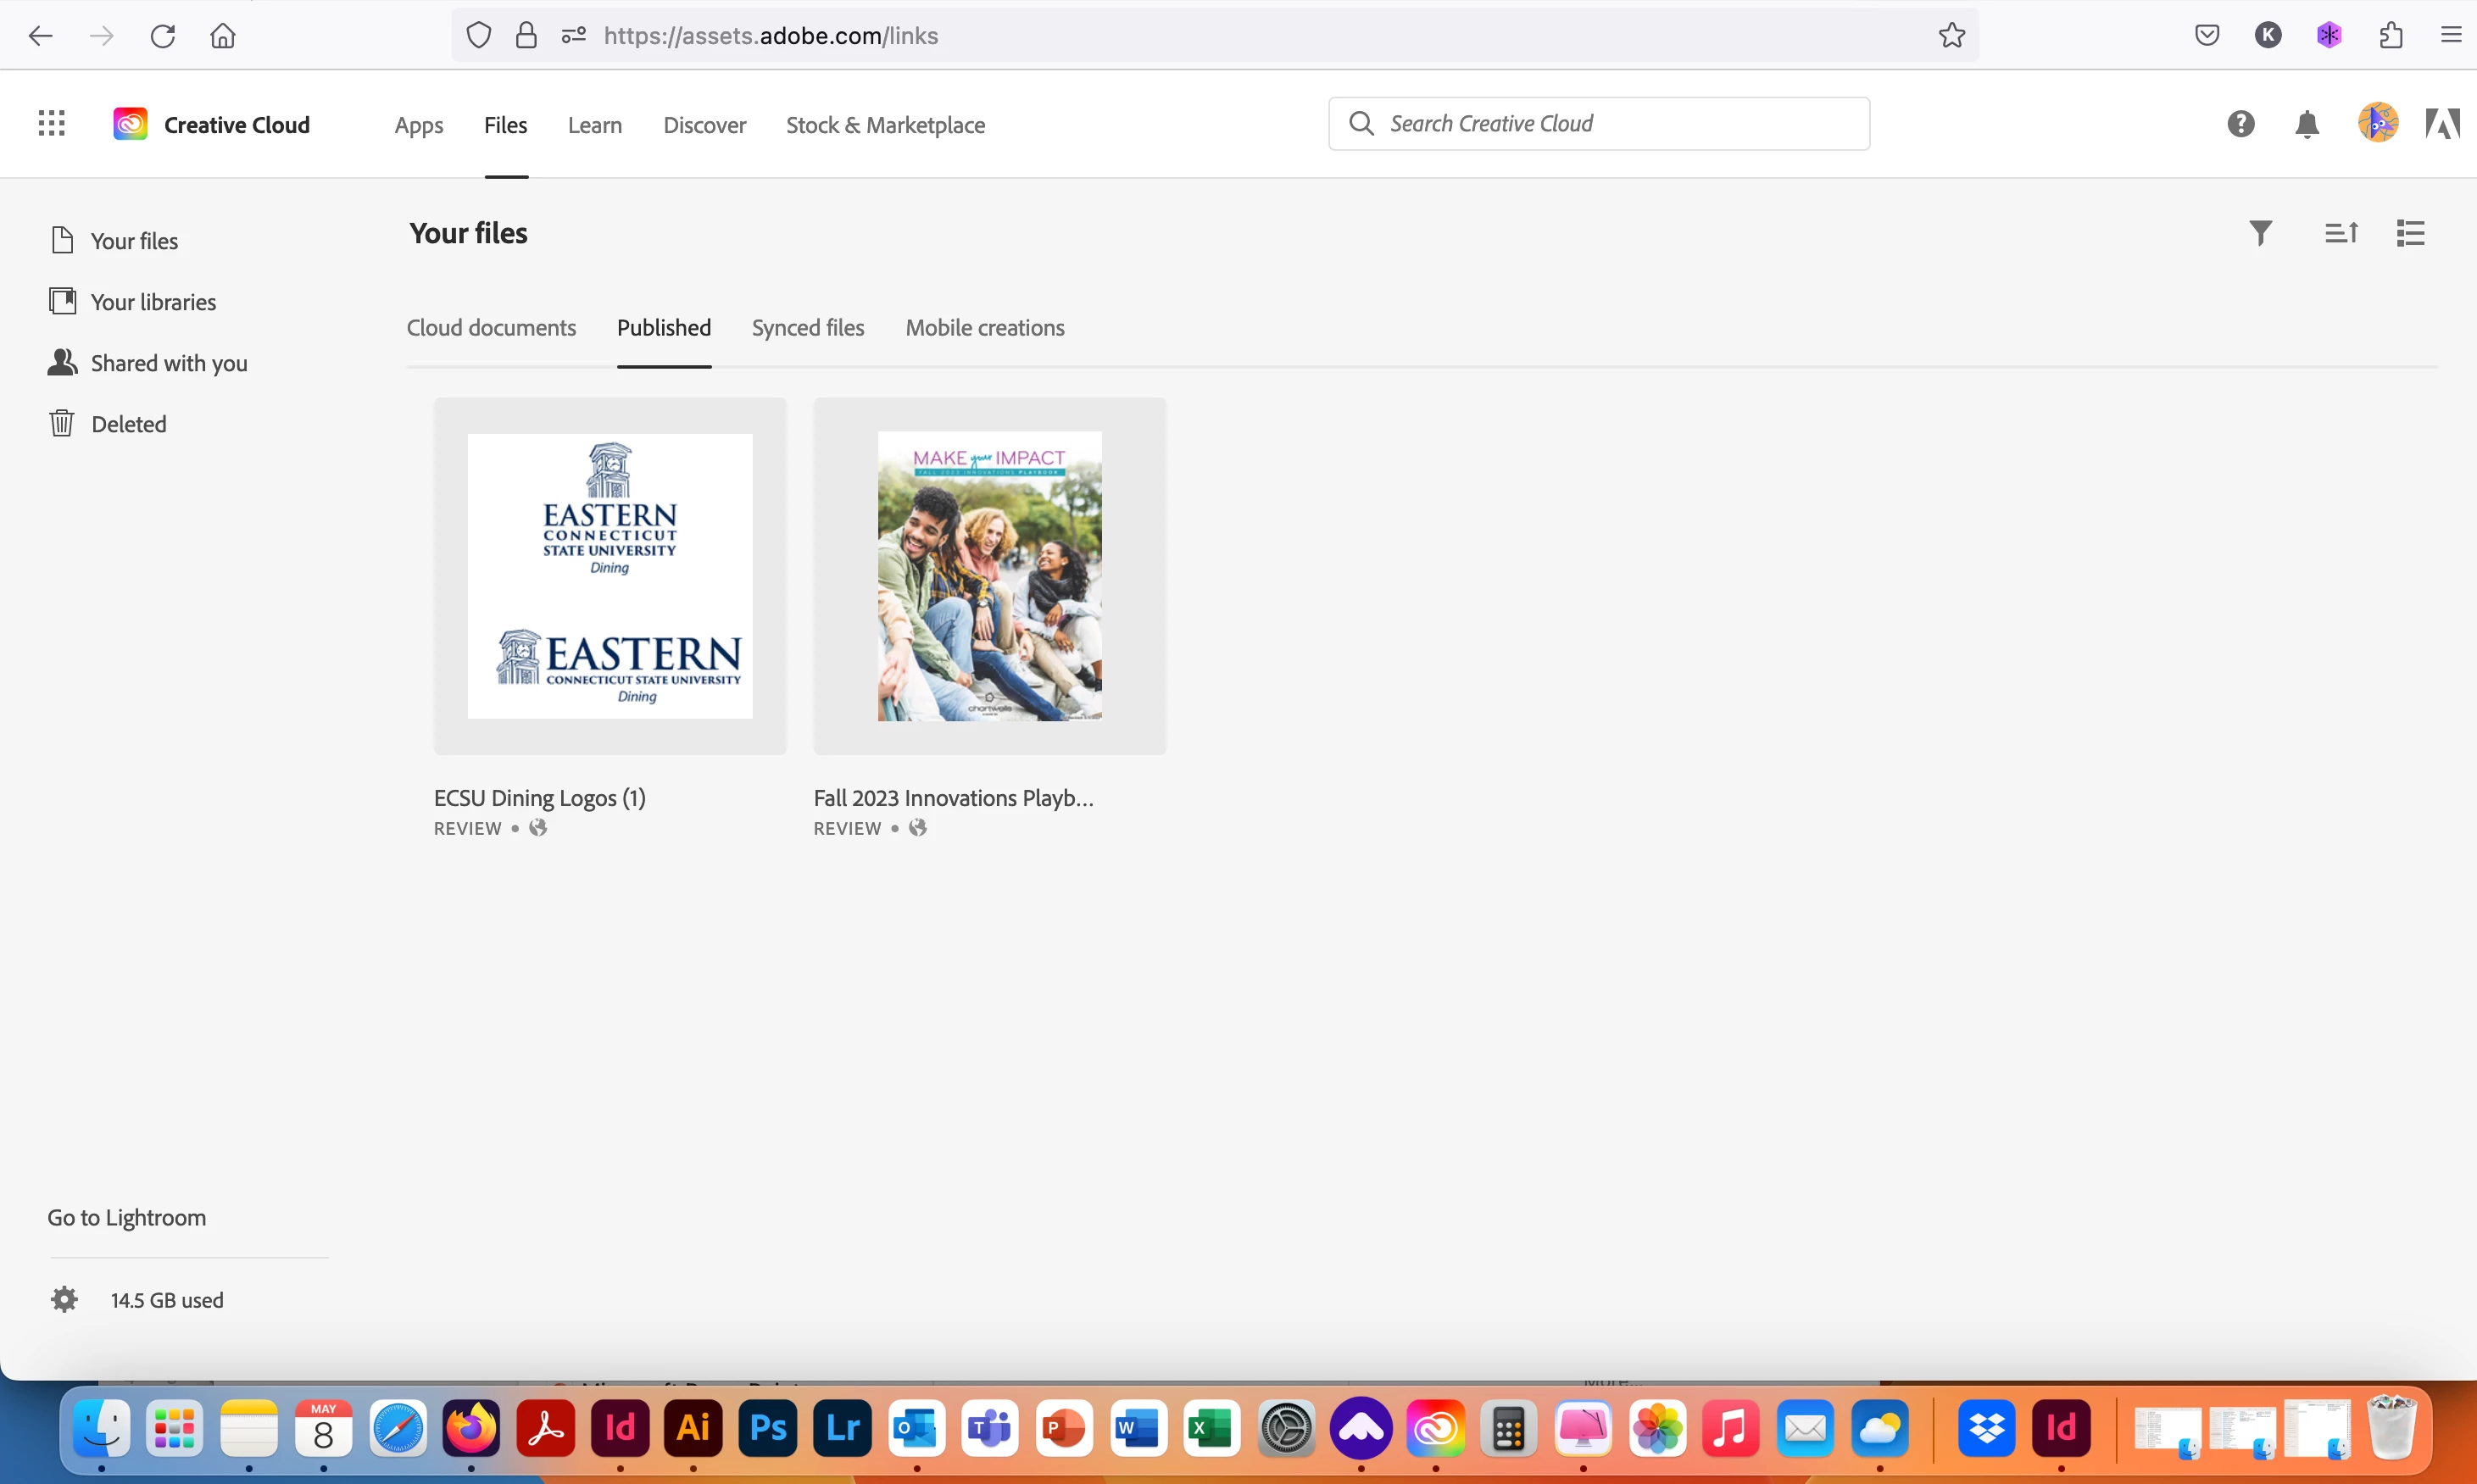Go to the Learn menu
Viewport: 2477px width, 1484px height.
(594, 125)
